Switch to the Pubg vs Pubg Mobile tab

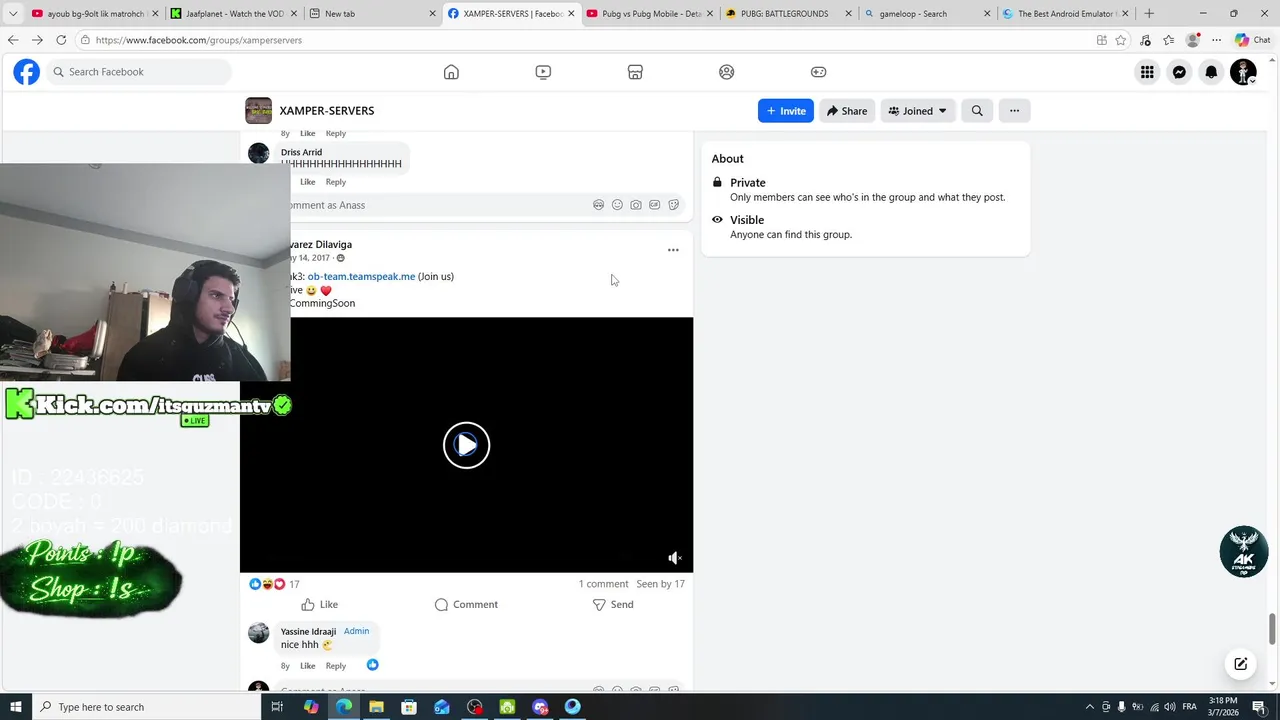[648, 14]
